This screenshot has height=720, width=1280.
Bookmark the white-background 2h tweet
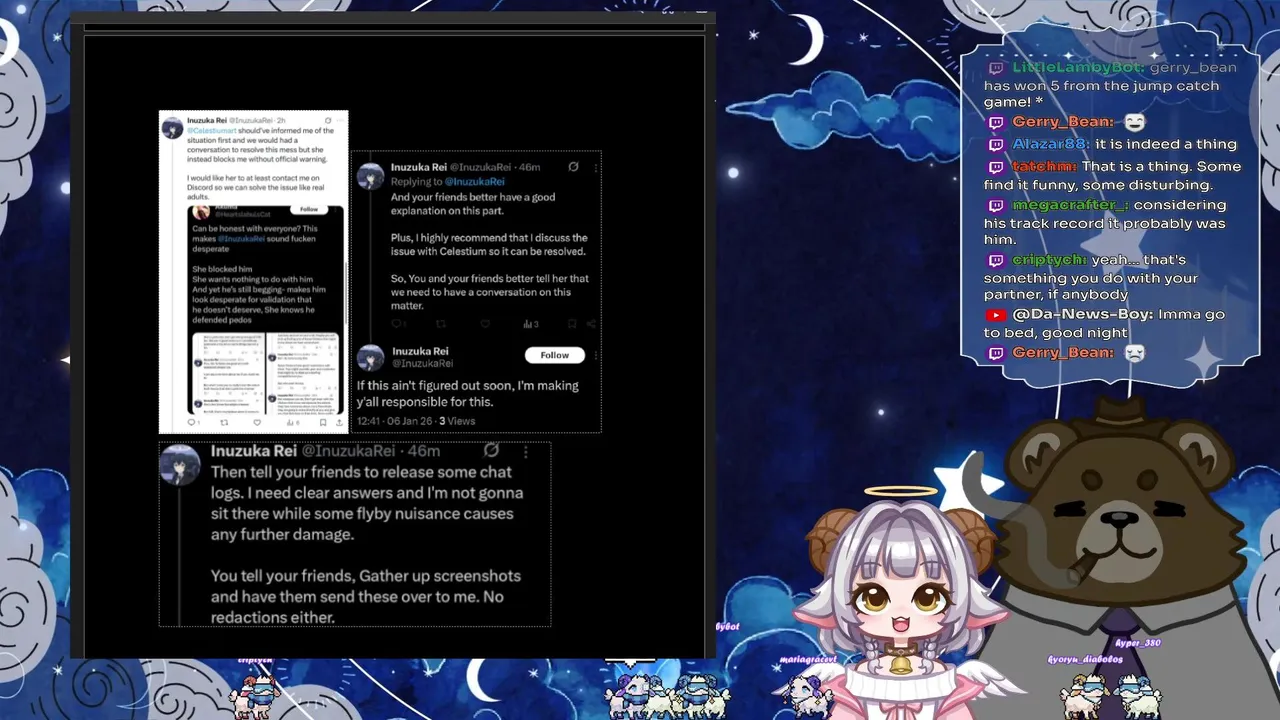tap(322, 422)
